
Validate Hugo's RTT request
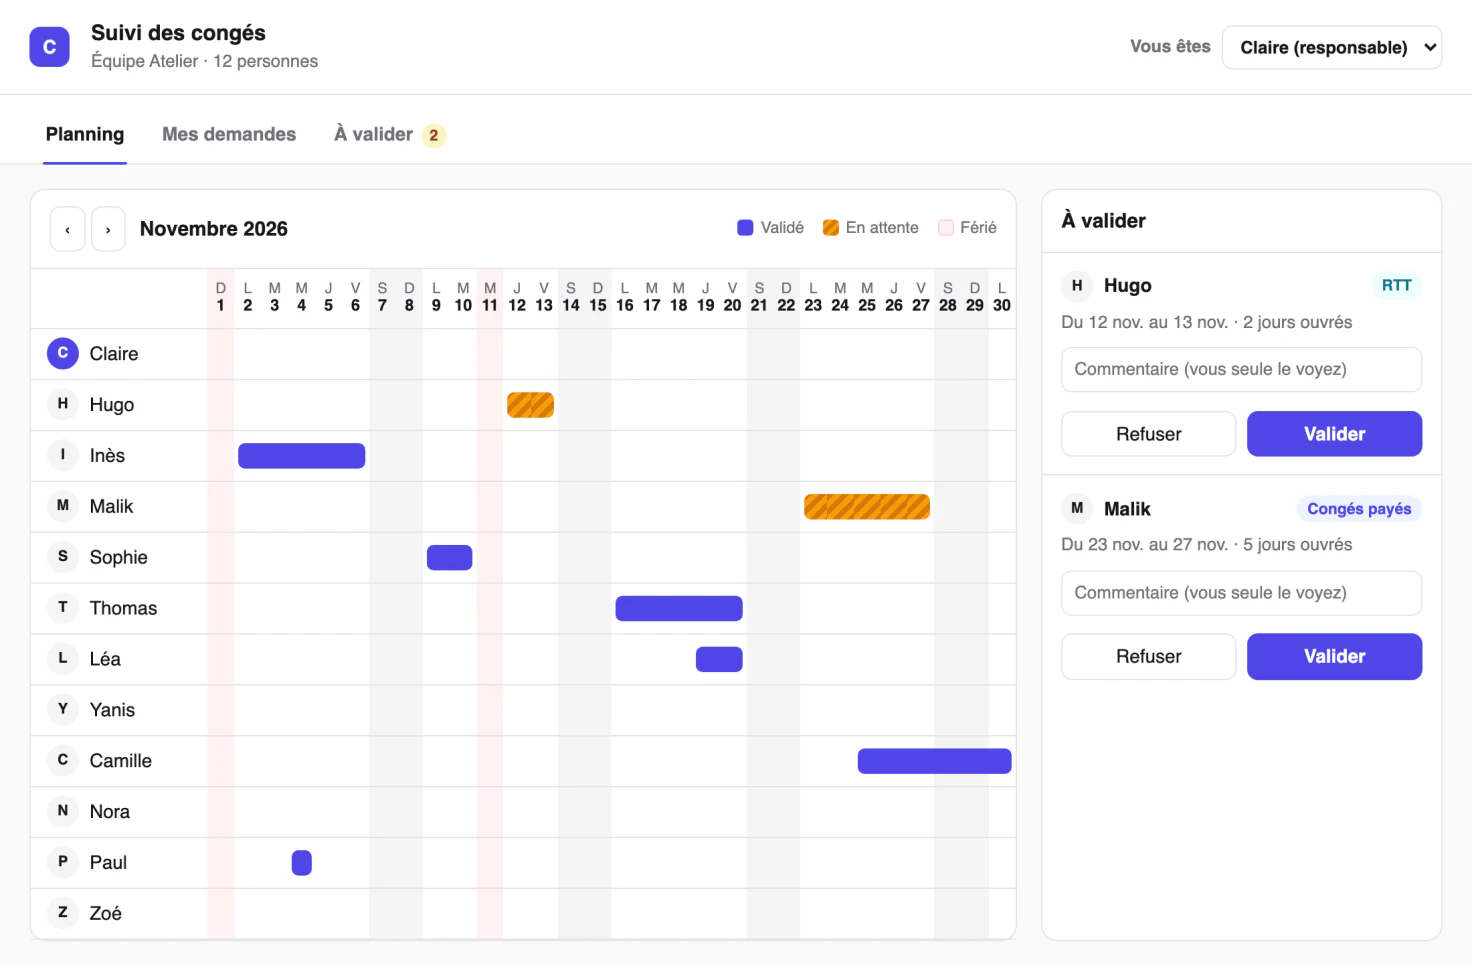(1334, 434)
